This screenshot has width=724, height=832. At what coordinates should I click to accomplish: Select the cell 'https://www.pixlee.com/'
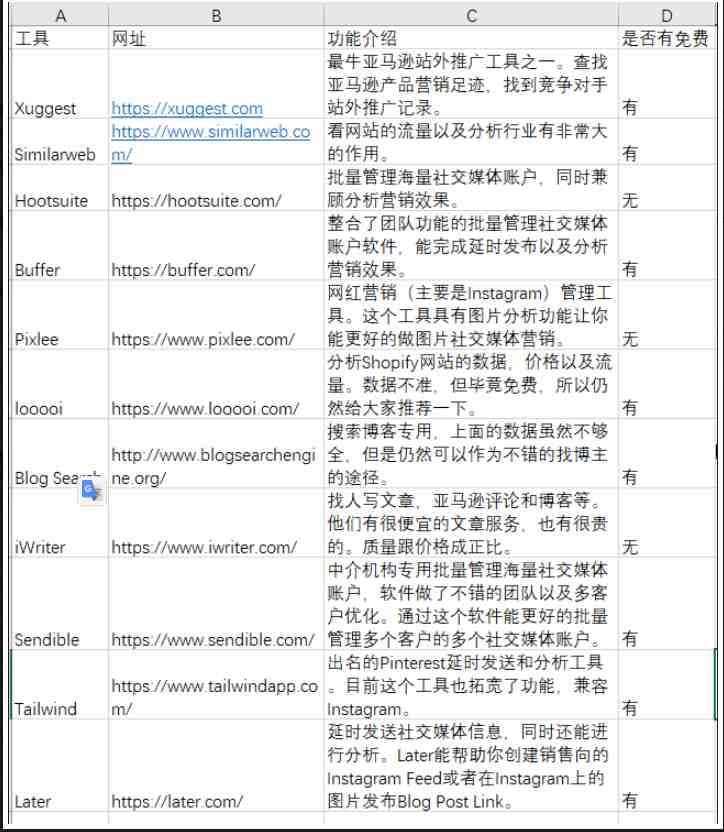click(216, 315)
